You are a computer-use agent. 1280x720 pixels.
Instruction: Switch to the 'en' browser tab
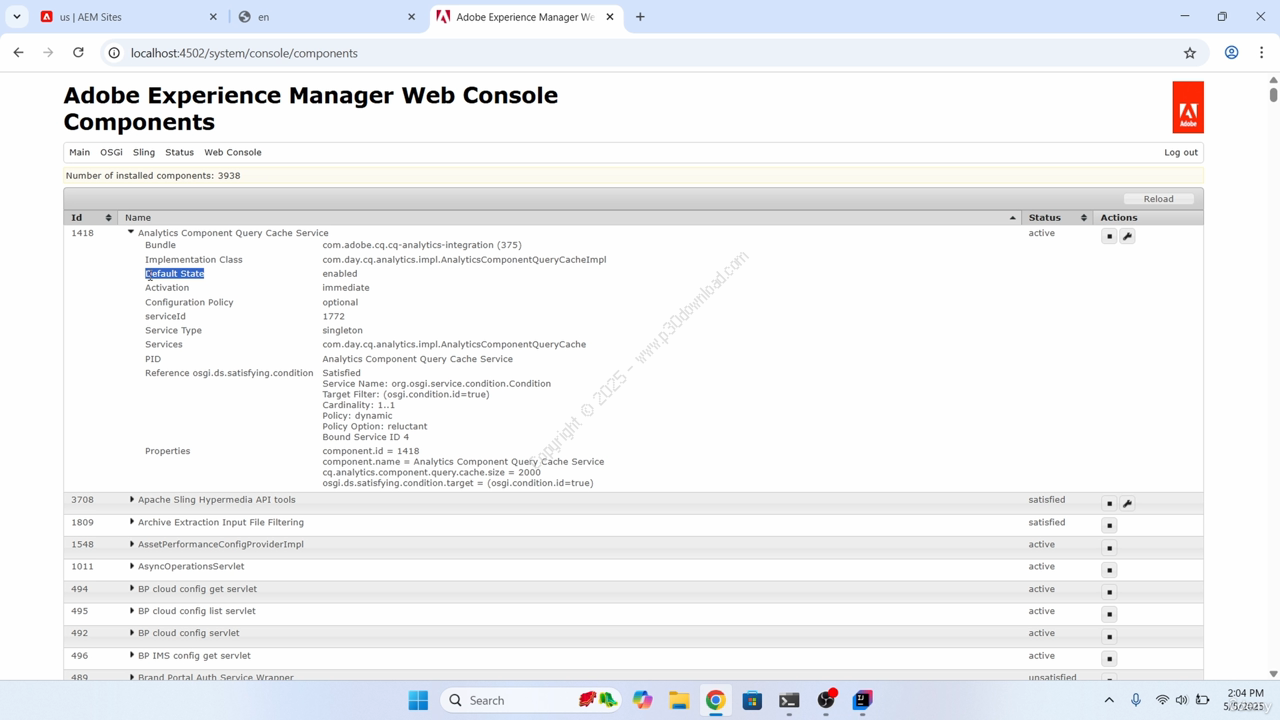[325, 17]
